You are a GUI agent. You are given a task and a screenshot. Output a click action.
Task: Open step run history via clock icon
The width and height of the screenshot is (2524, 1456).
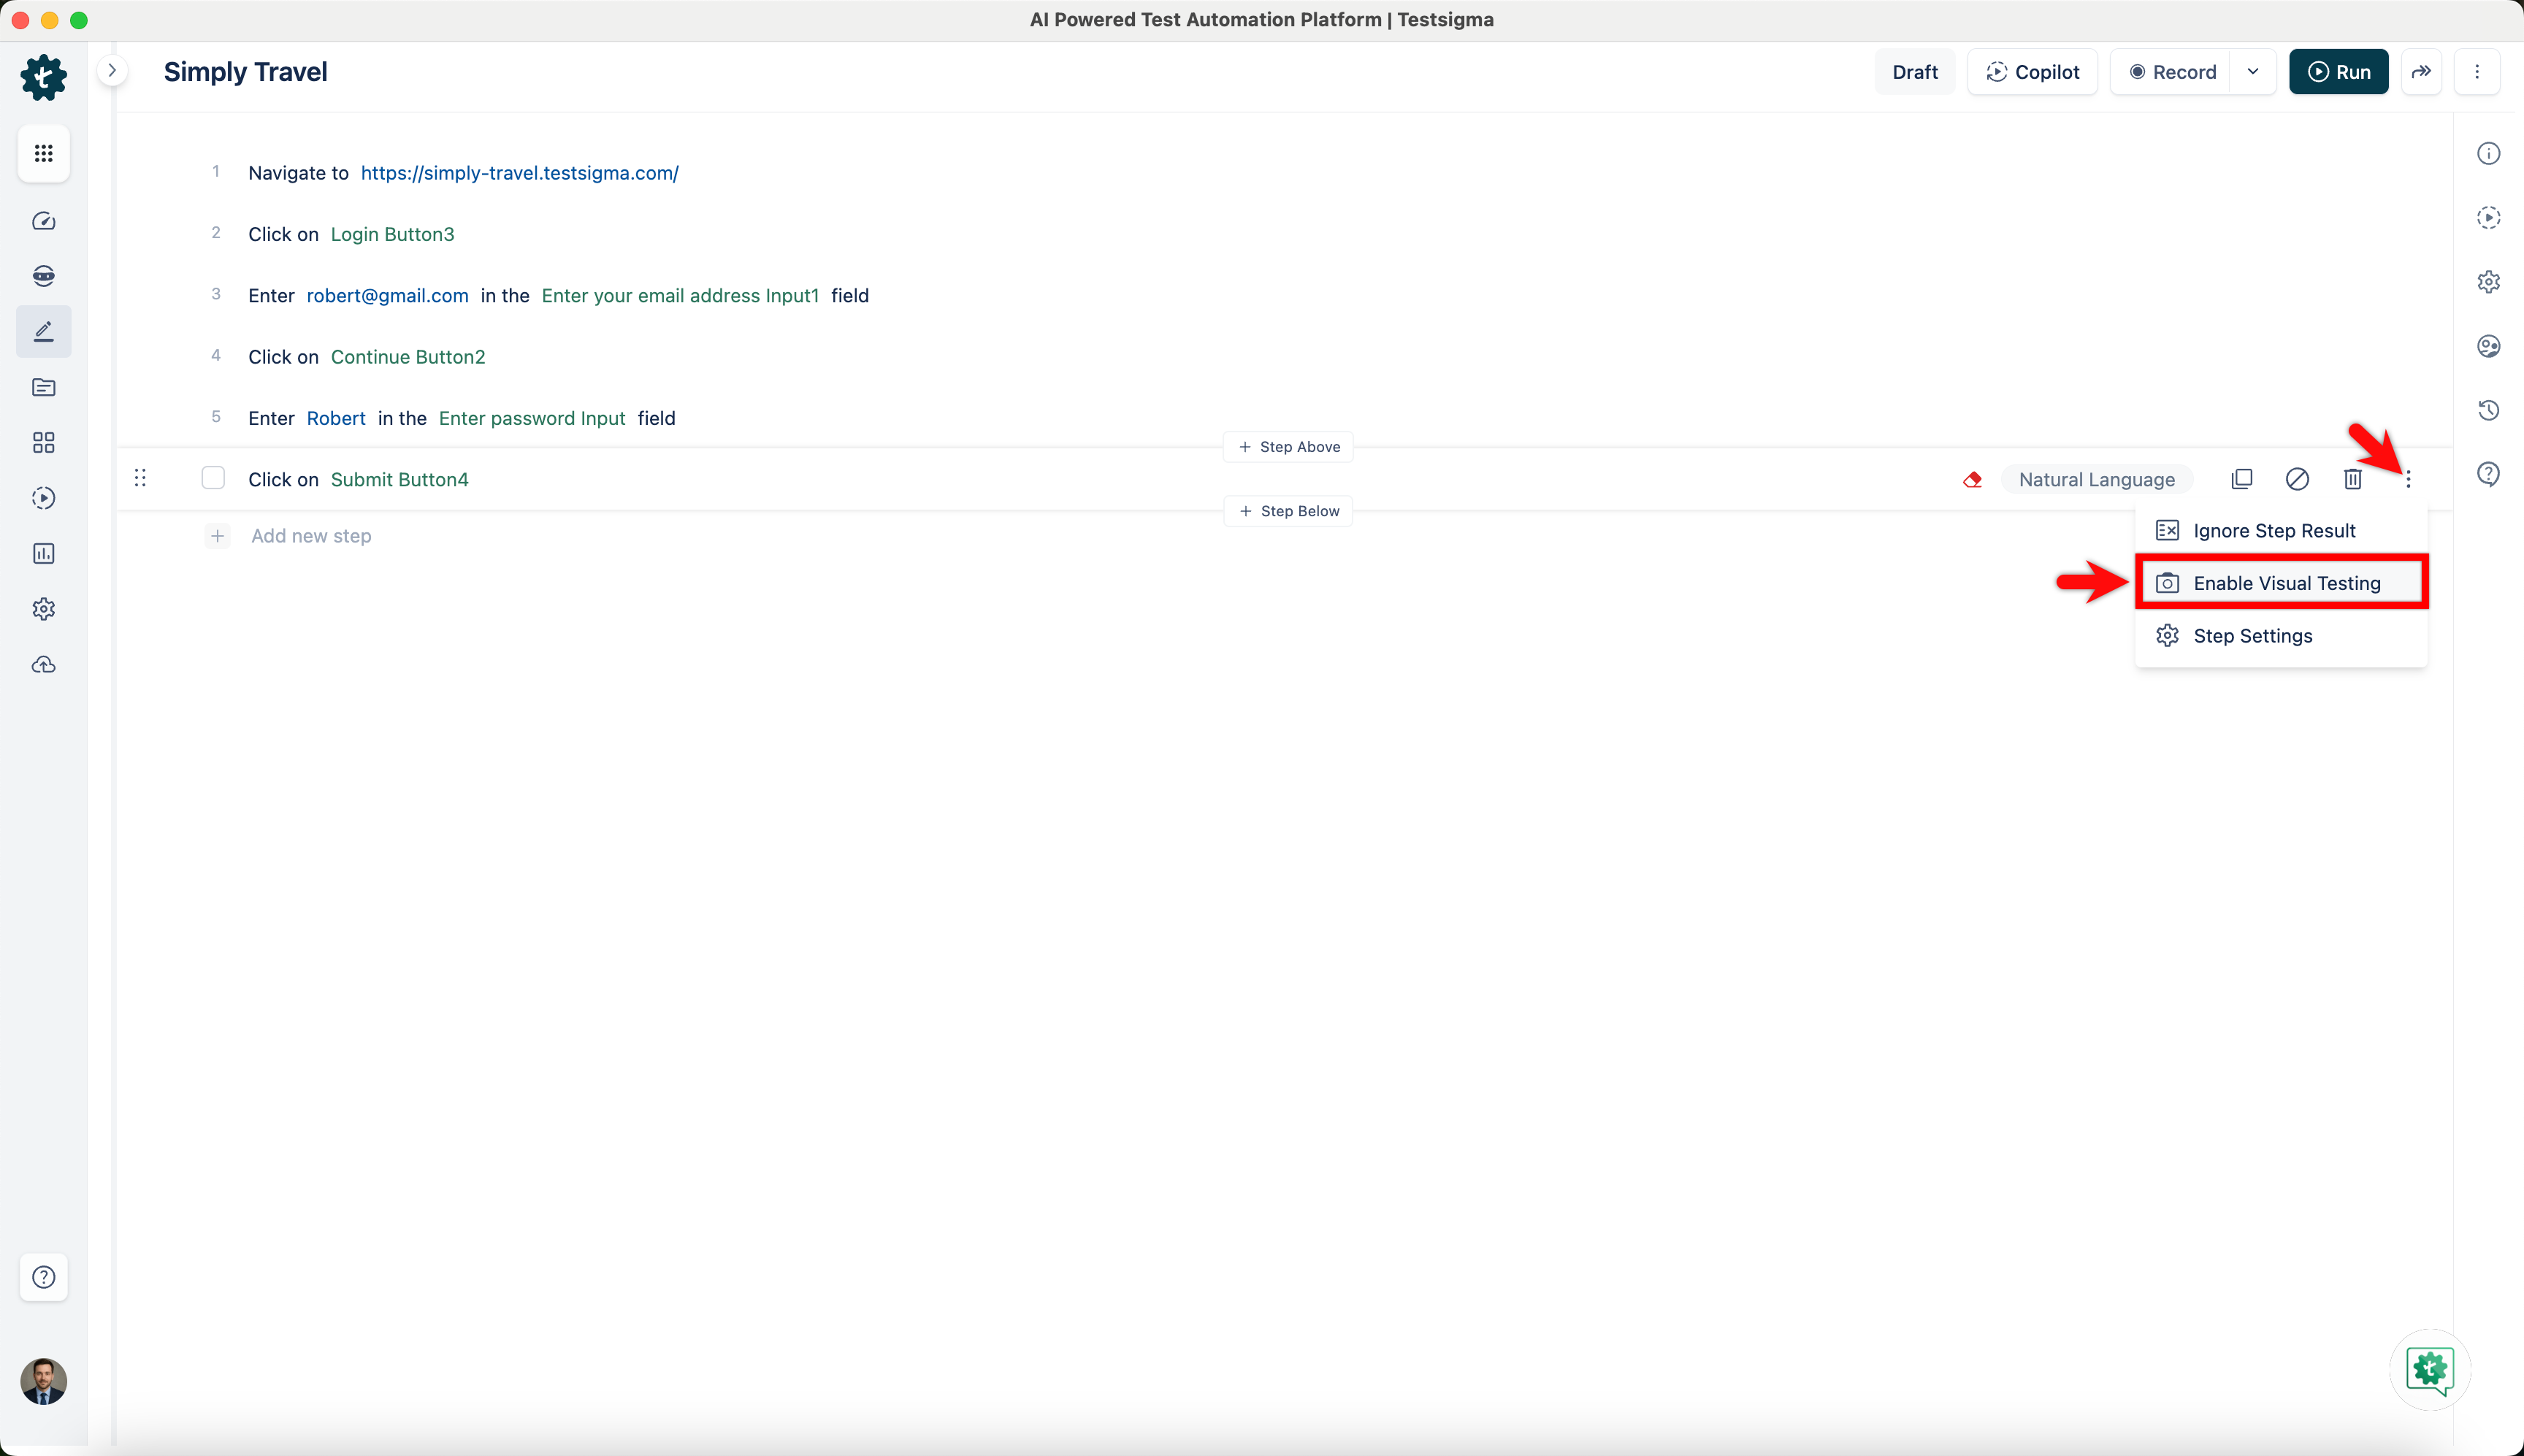pyautogui.click(x=2489, y=410)
